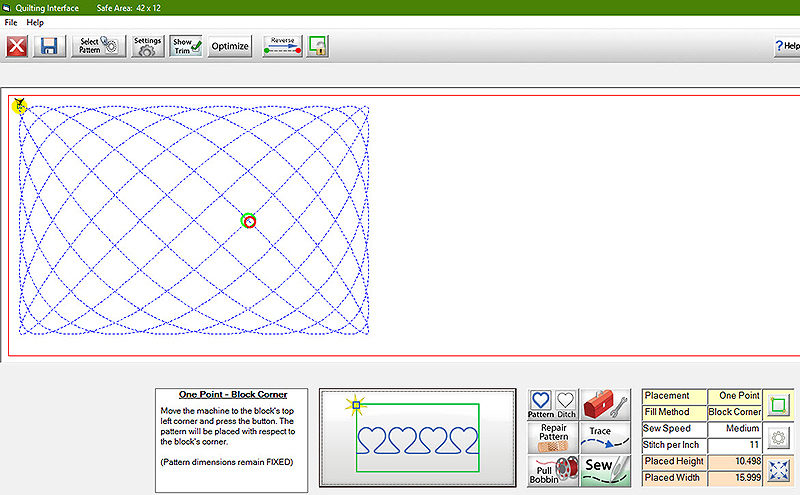
Task: Open the File menu
Action: 11,22
